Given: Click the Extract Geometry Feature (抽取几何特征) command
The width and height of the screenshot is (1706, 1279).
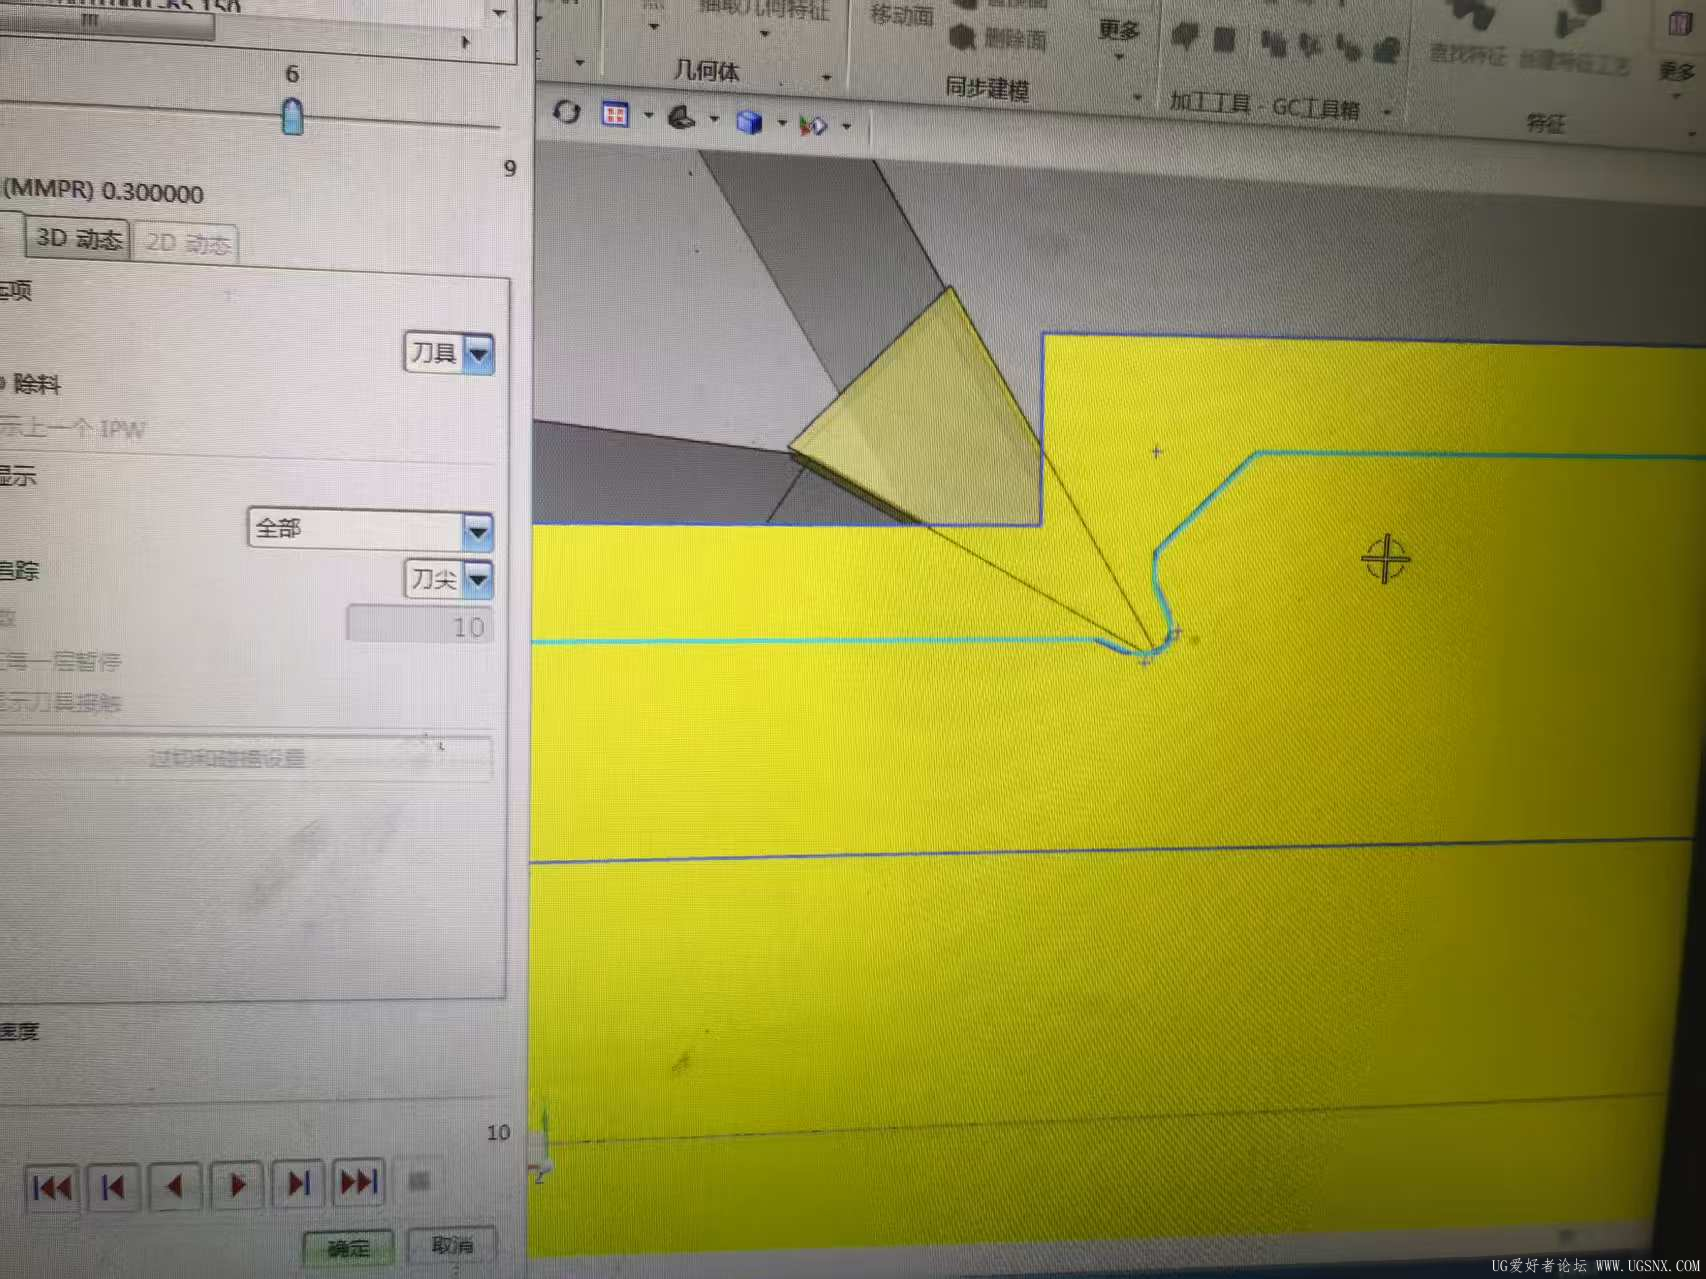Looking at the screenshot, I should [x=764, y=8].
